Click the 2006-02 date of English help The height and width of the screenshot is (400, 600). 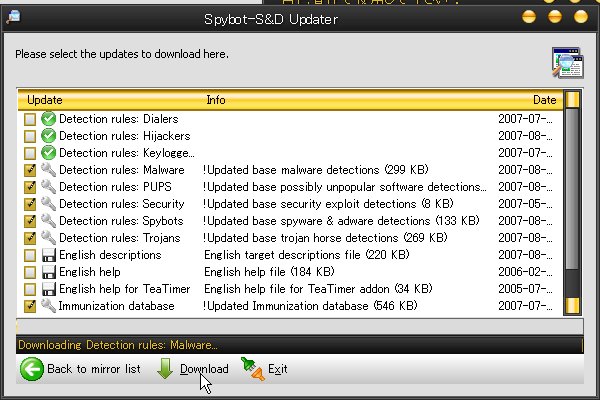click(525, 272)
